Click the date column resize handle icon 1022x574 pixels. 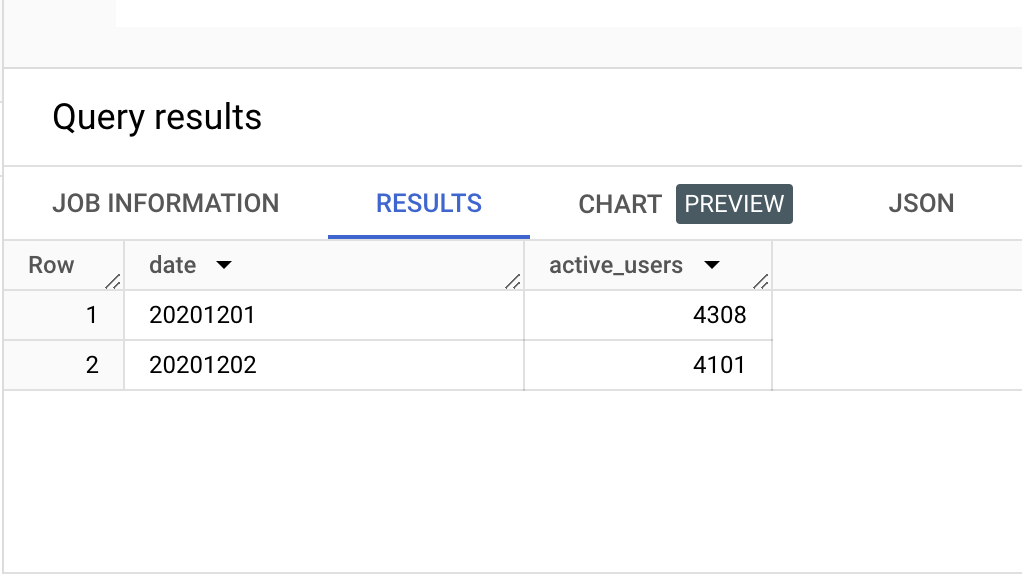tap(513, 281)
